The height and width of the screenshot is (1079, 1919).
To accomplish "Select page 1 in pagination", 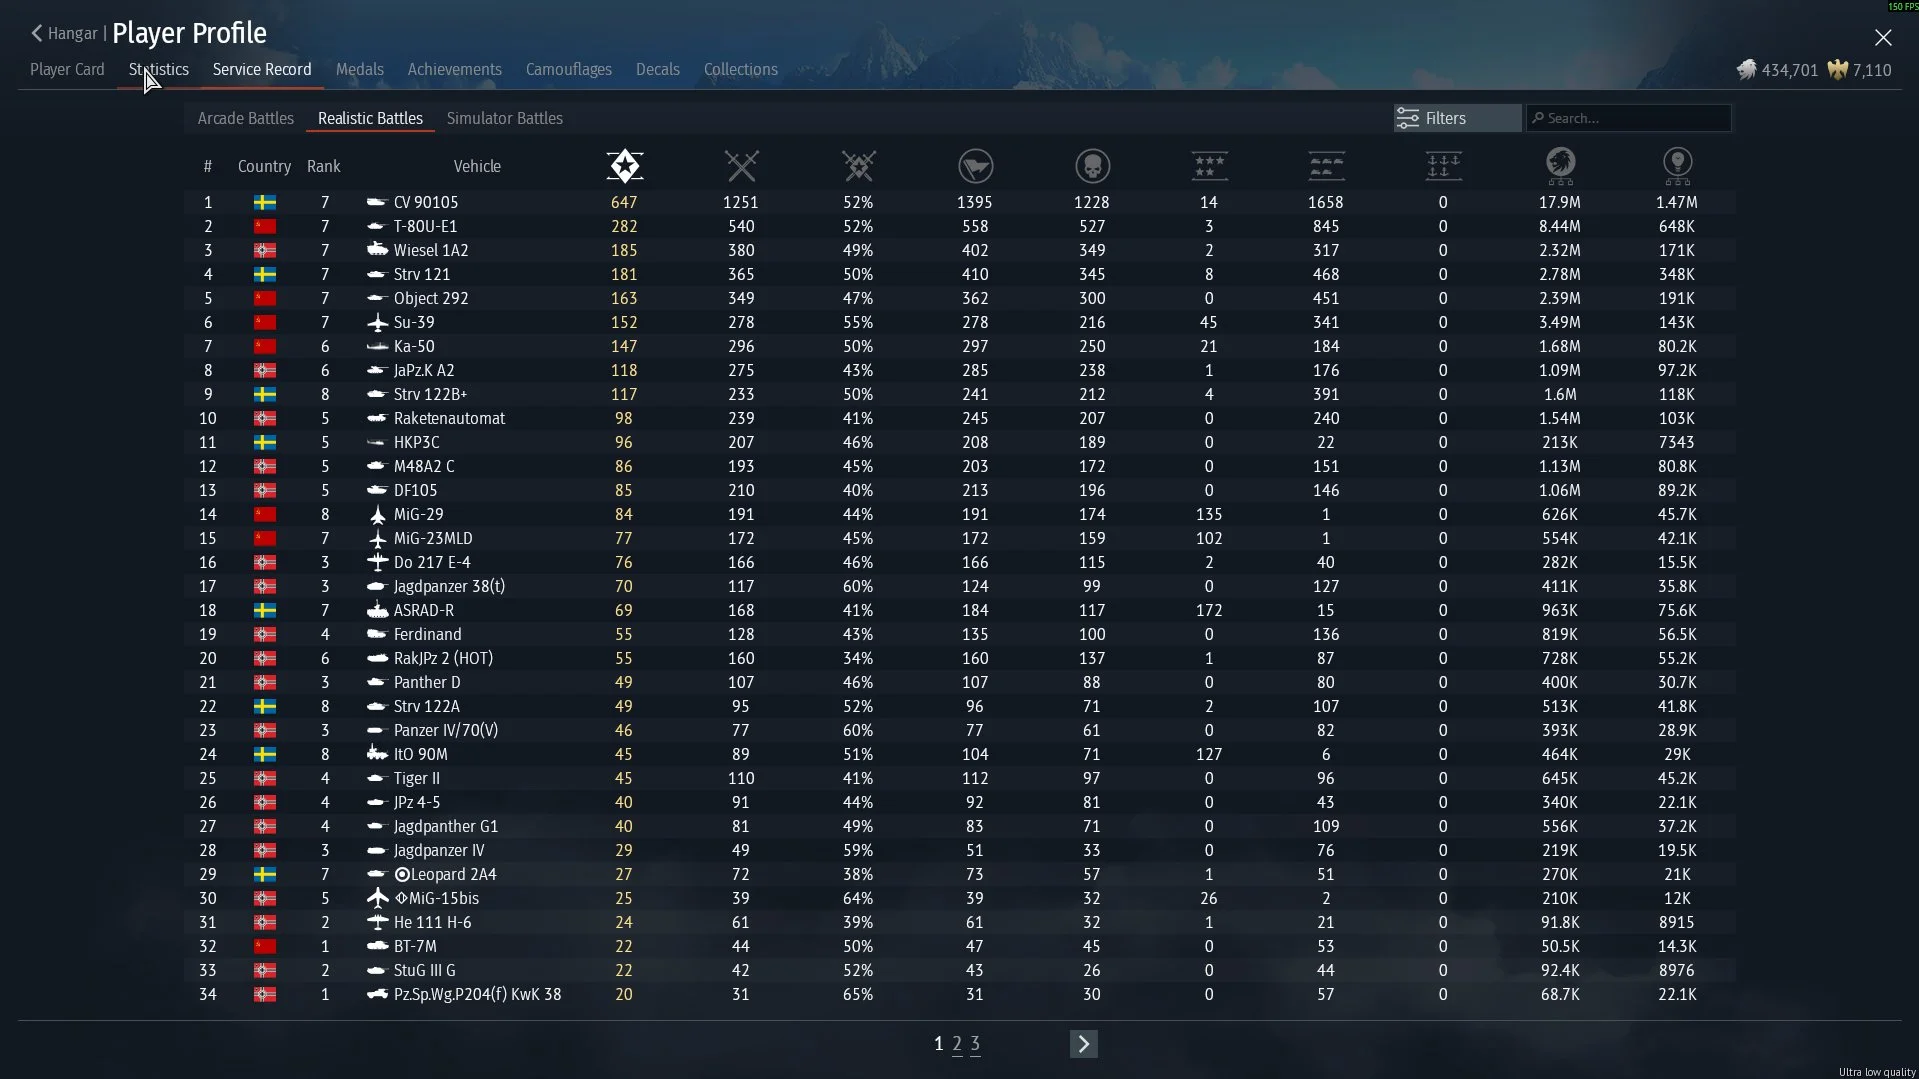I will tap(938, 1044).
